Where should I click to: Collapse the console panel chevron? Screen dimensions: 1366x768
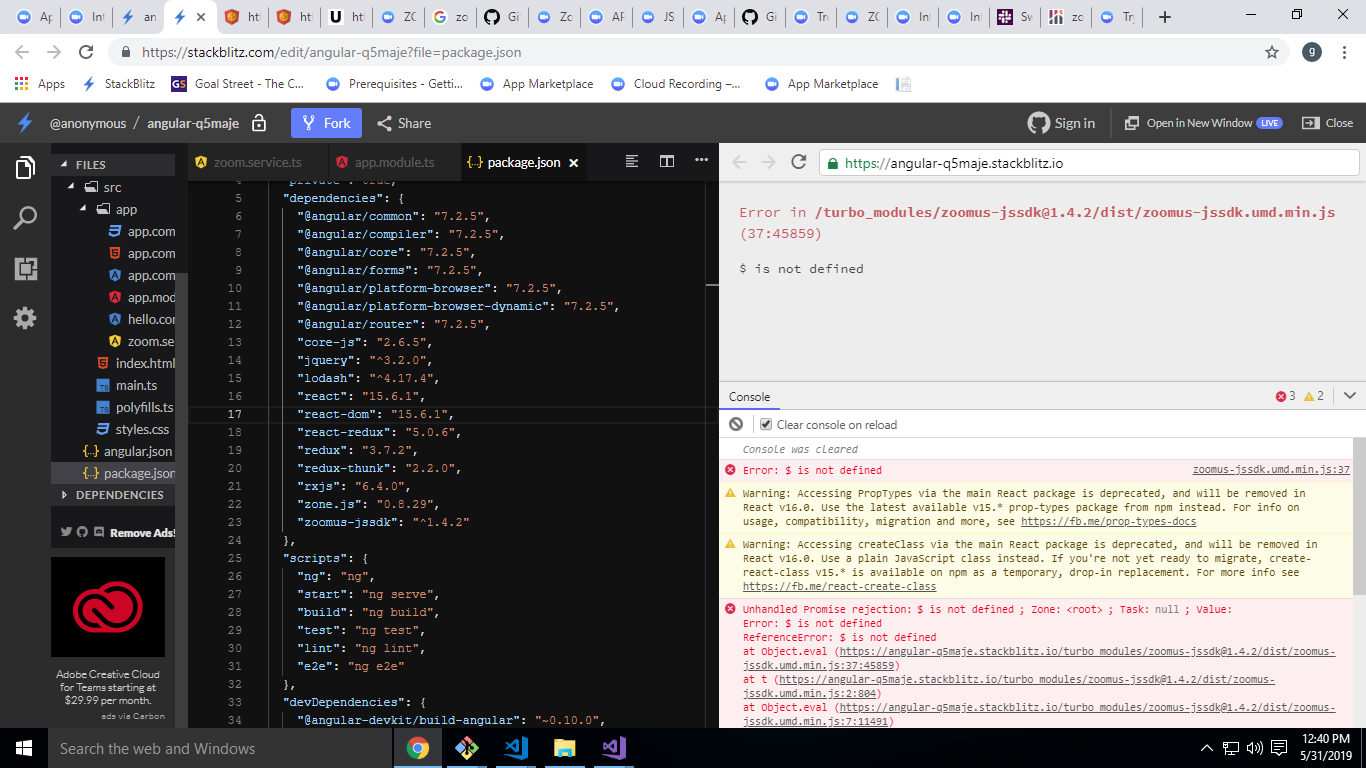[1349, 396]
